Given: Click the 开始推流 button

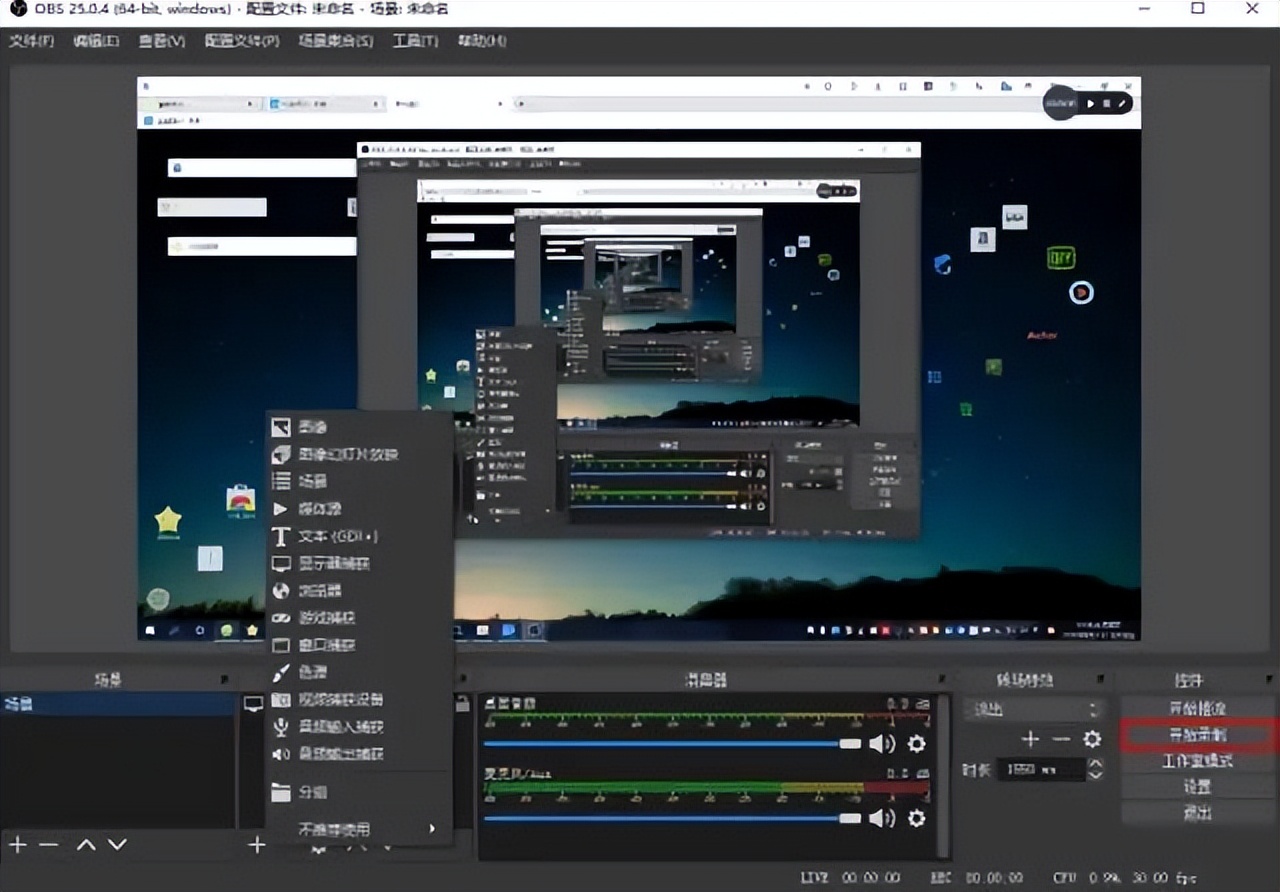Looking at the screenshot, I should click(x=1198, y=708).
